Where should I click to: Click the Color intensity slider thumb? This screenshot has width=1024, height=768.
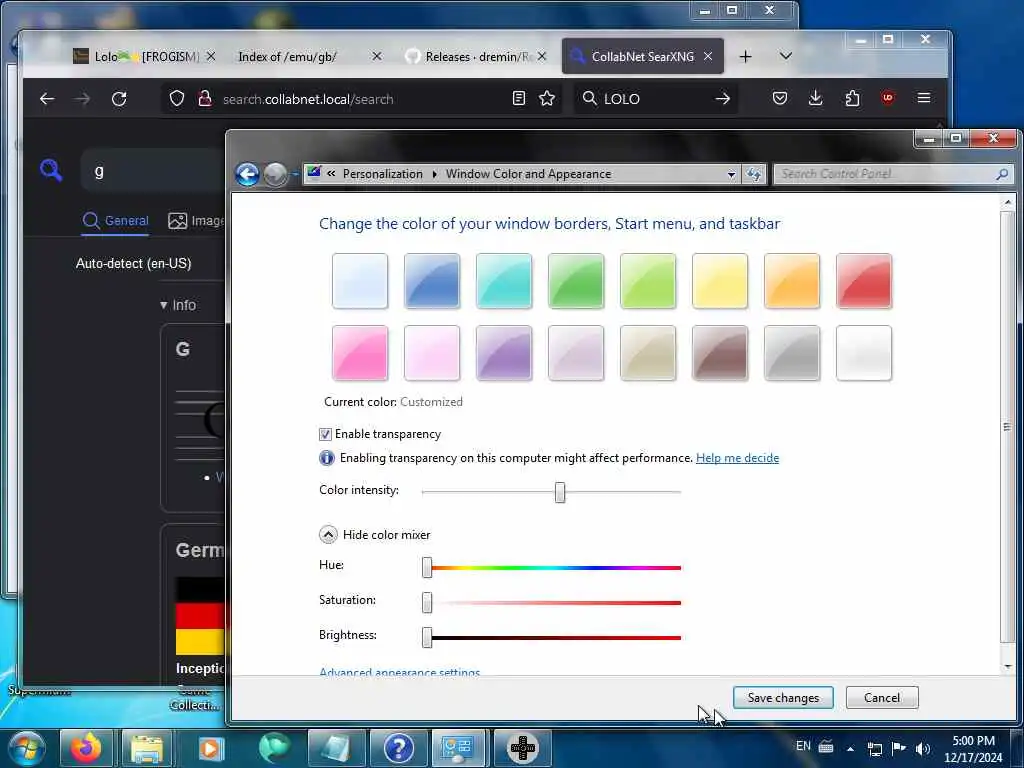click(x=560, y=492)
